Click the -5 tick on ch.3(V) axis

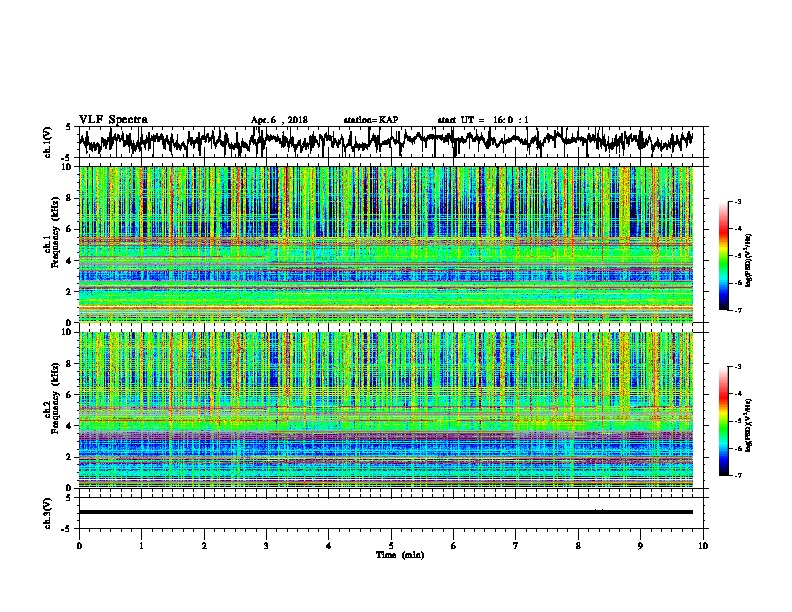point(67,529)
